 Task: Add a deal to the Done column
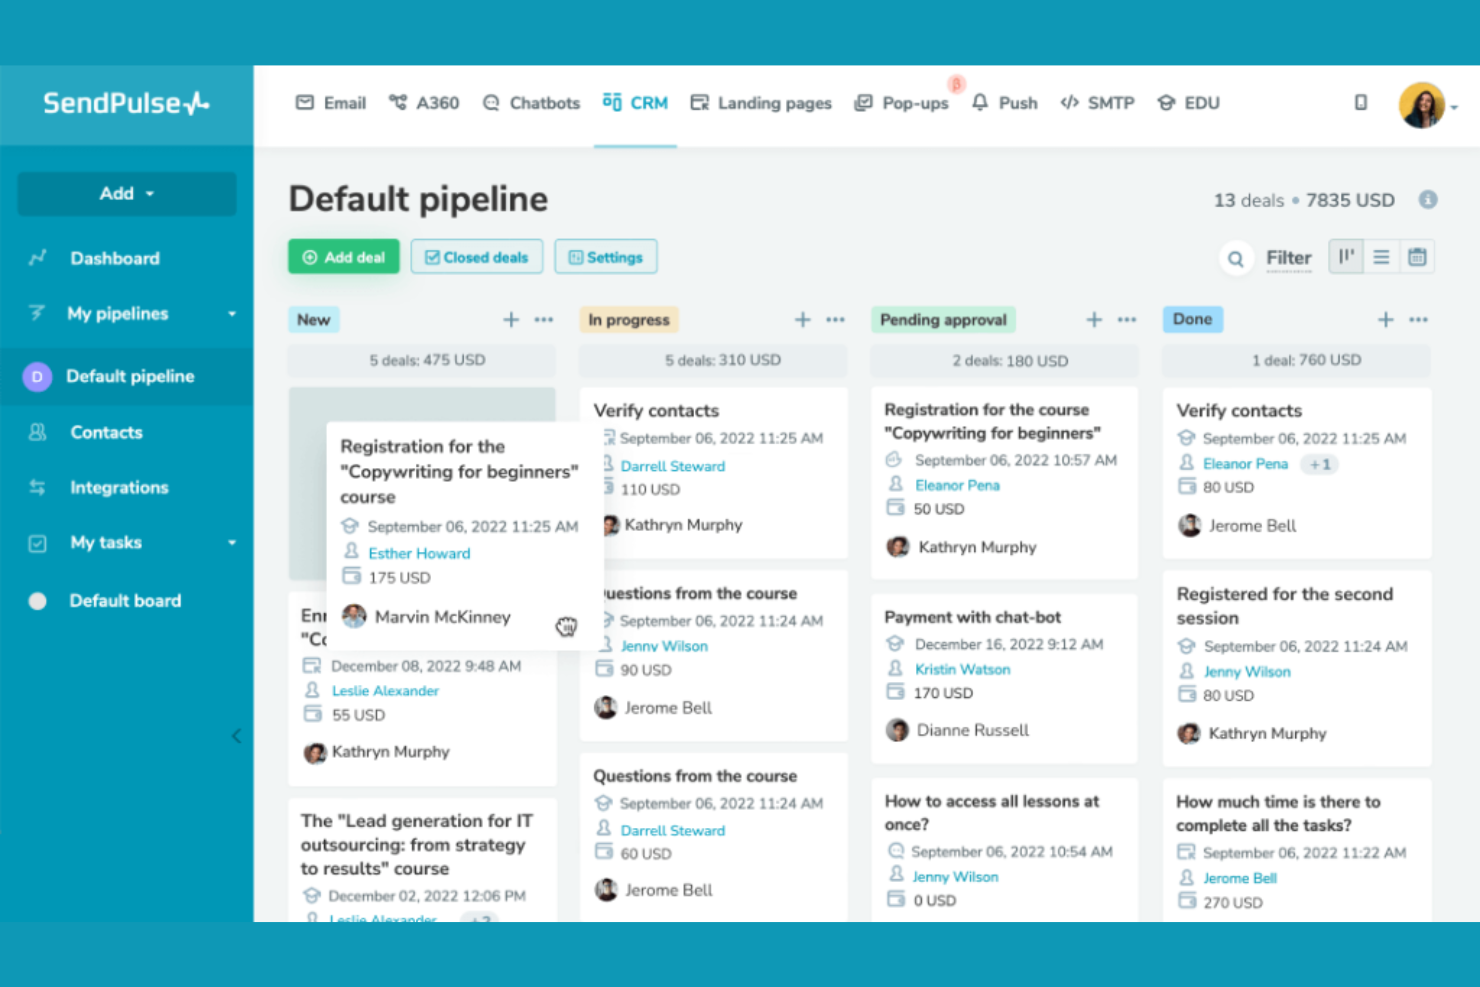[1386, 320]
